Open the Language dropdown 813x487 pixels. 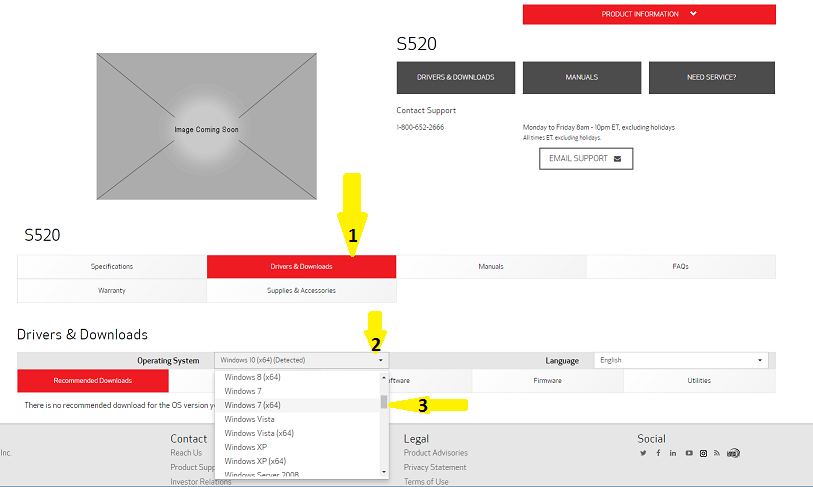point(681,360)
